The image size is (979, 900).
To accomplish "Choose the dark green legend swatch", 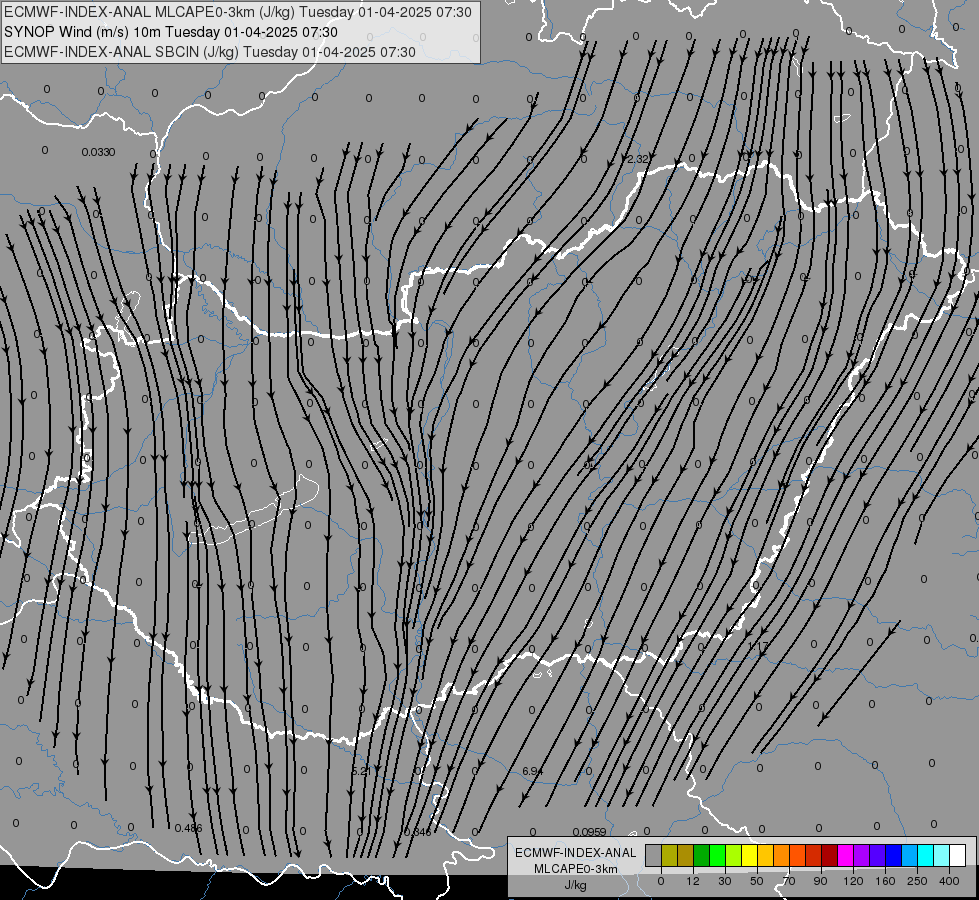I will 702,855.
